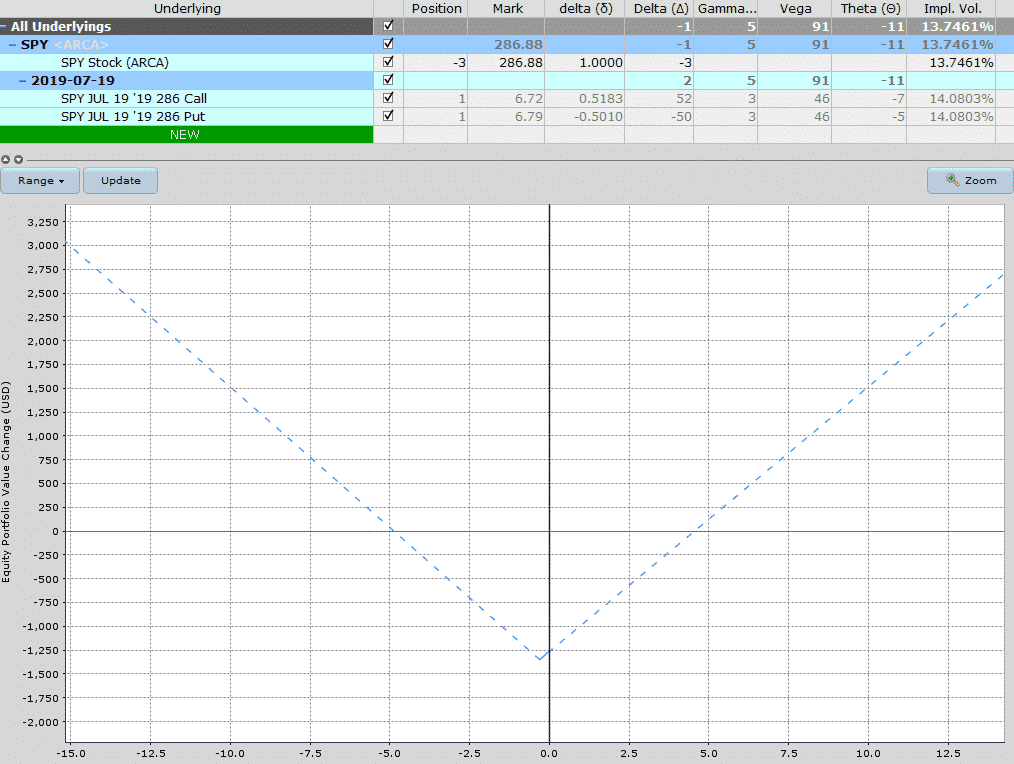The image size is (1014, 764).
Task: Click the Vega column header
Action: click(x=795, y=8)
